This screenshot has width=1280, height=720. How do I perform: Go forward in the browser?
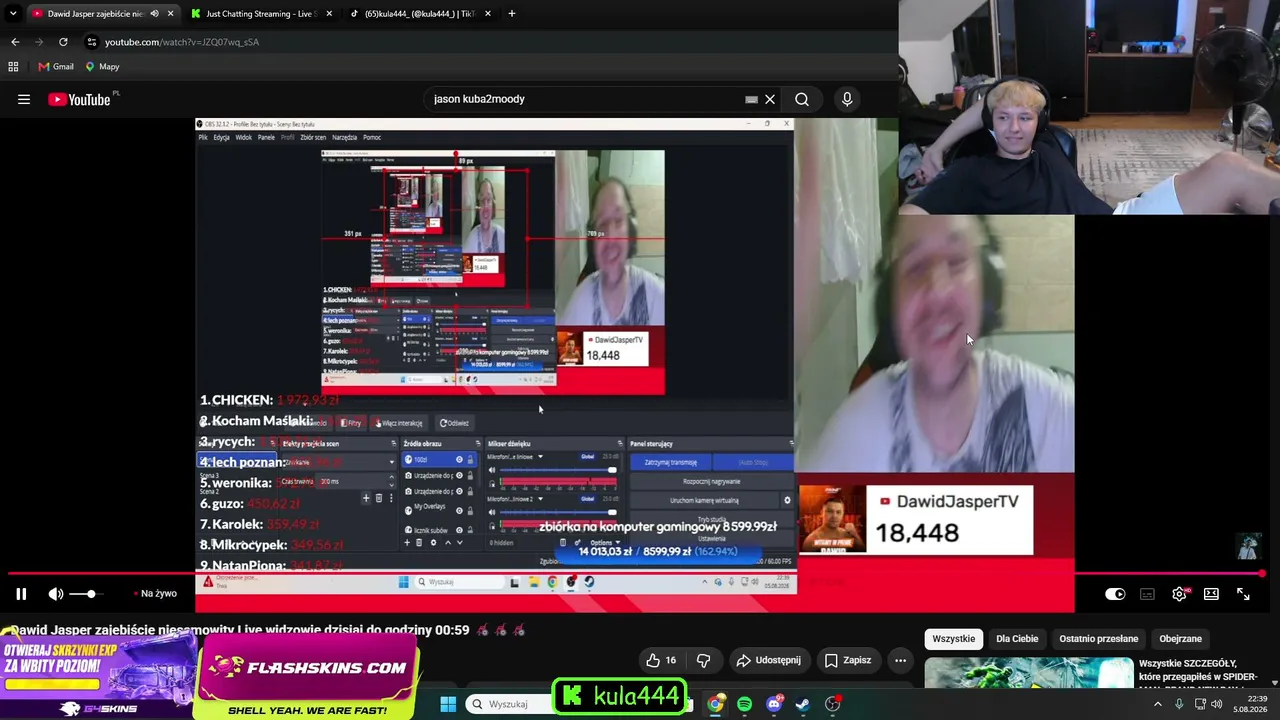39,42
